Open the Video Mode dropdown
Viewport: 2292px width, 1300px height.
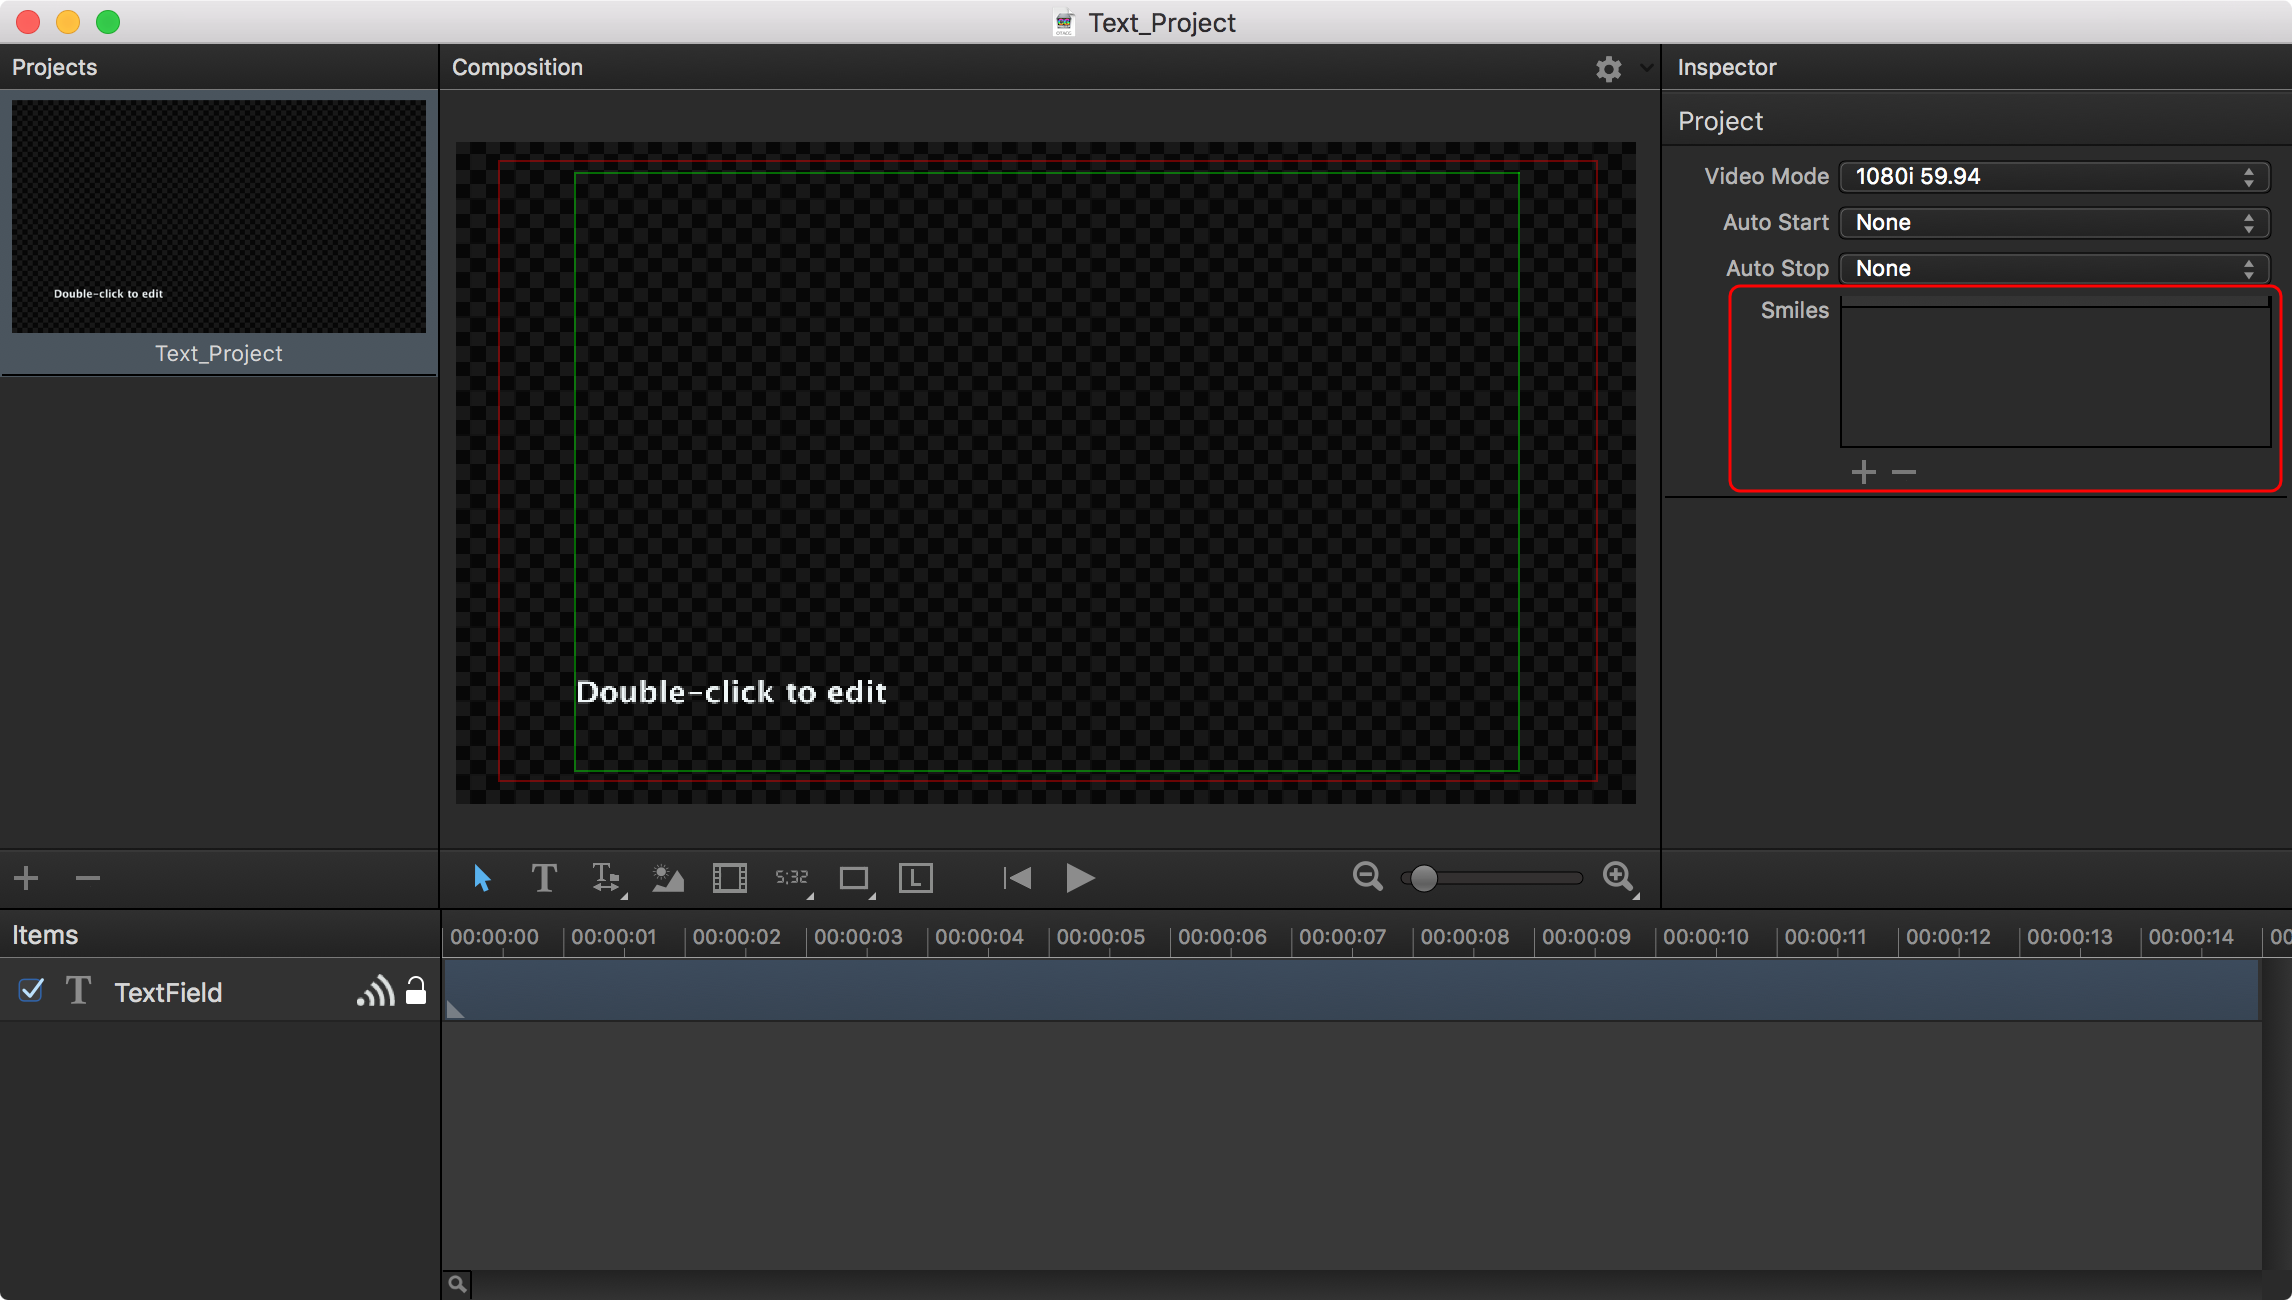[x=2055, y=177]
